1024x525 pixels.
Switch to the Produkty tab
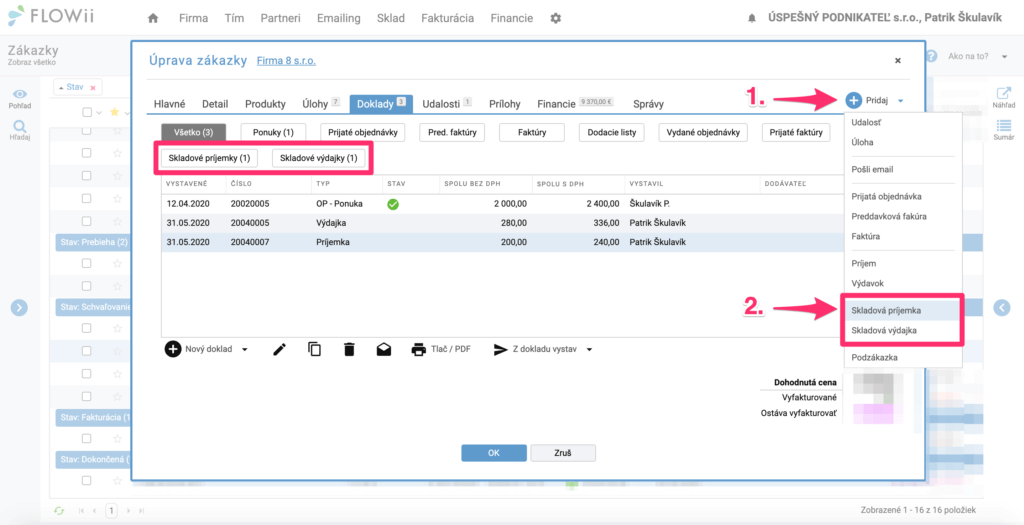tap(265, 104)
